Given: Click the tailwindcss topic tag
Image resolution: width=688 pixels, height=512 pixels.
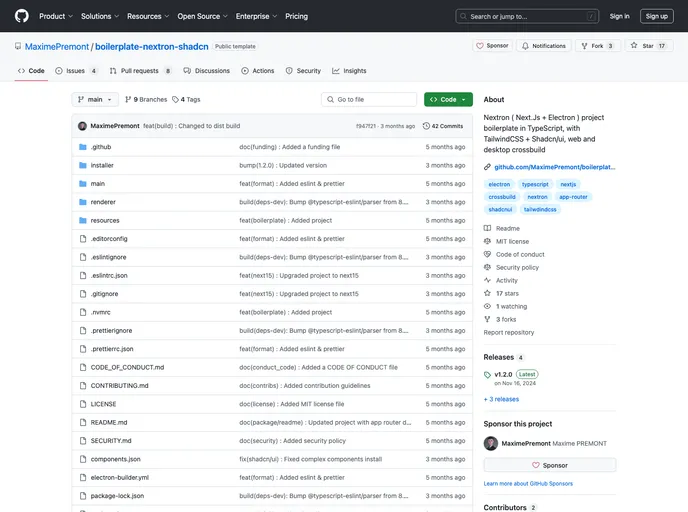Looking at the screenshot, I should pyautogui.click(x=540, y=209).
